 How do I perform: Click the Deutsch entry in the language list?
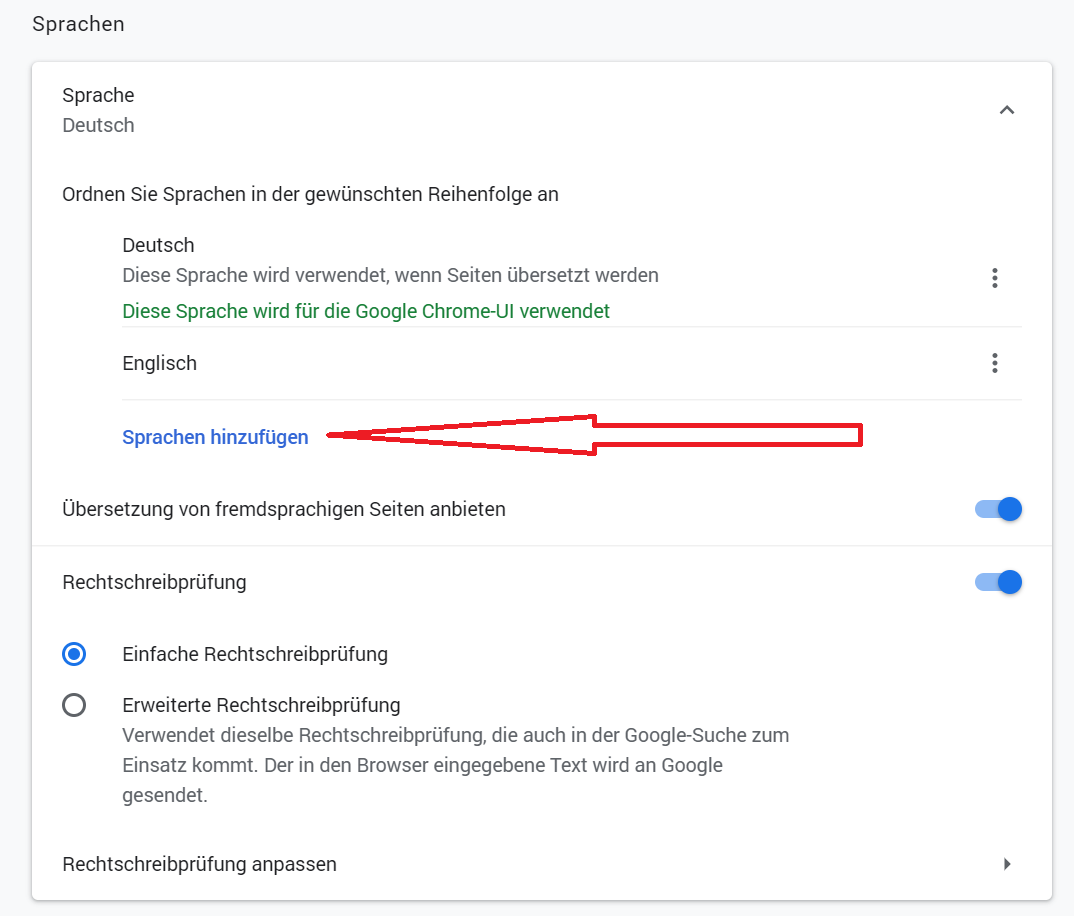[x=158, y=245]
